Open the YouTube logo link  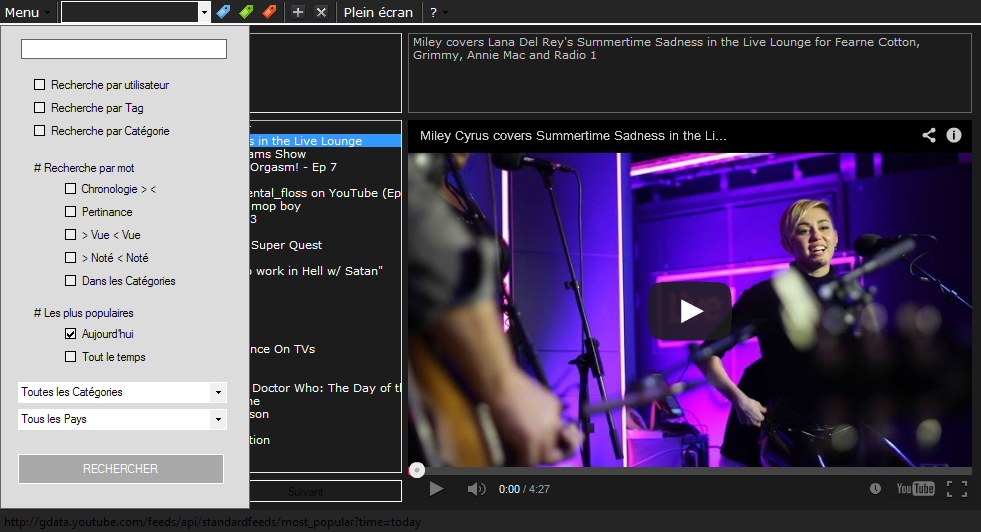[915, 489]
